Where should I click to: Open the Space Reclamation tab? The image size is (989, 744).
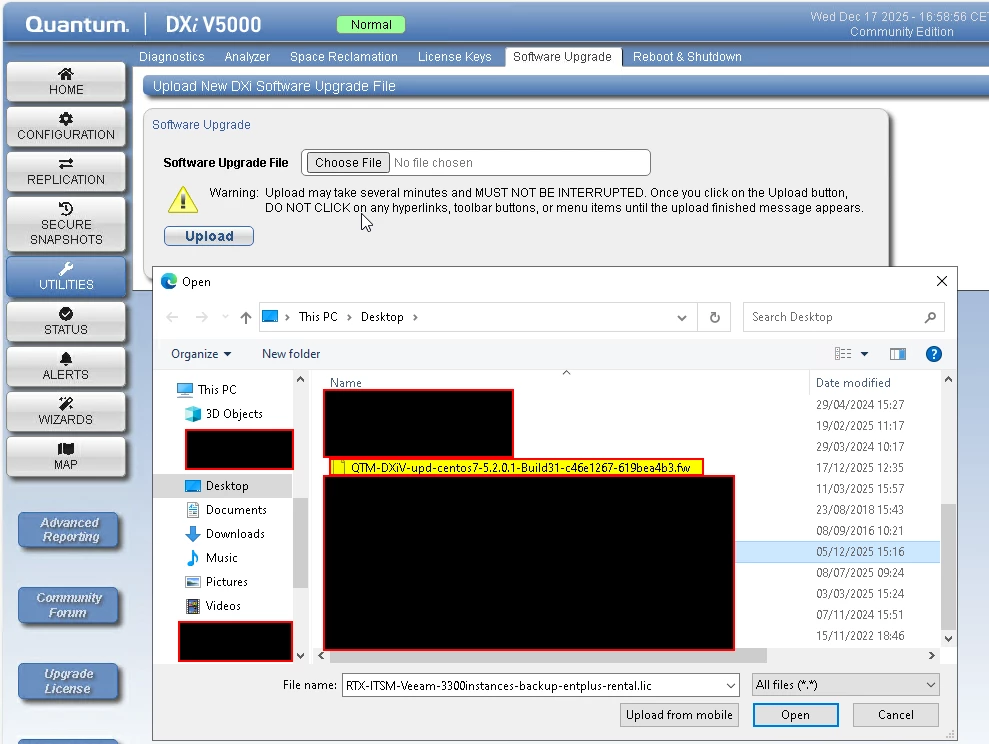click(x=344, y=57)
